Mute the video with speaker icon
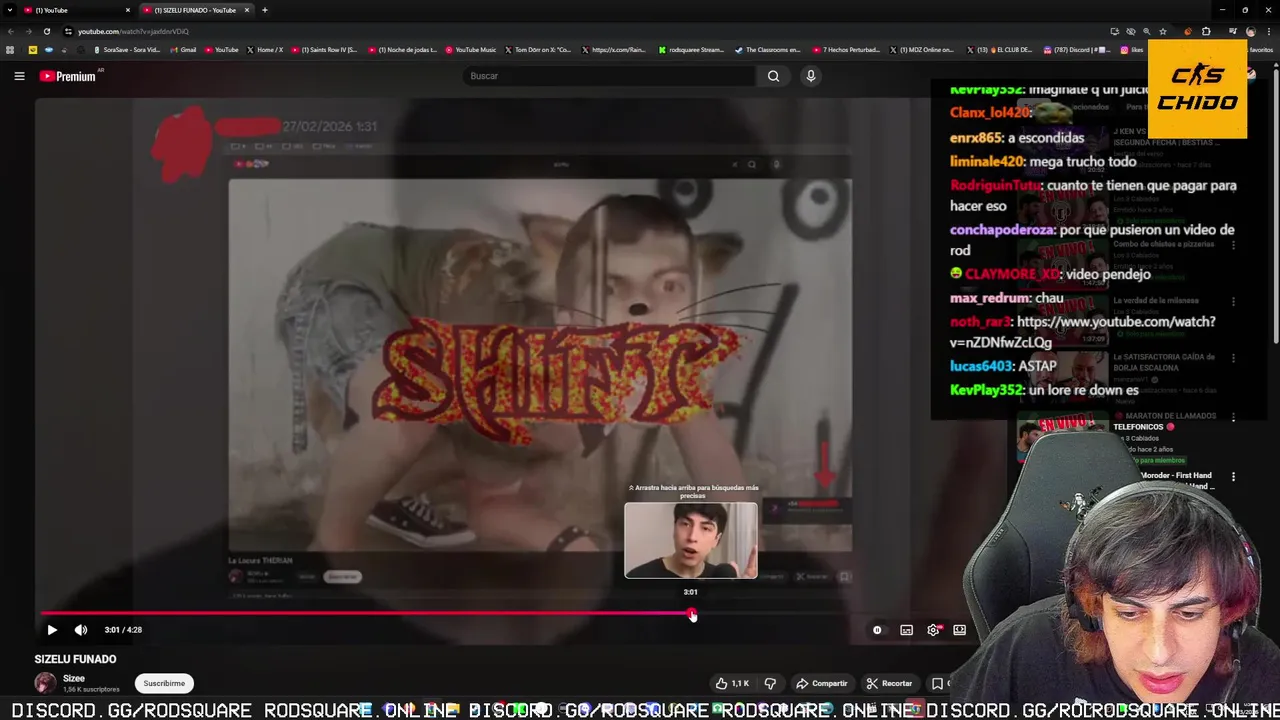Image resolution: width=1280 pixels, height=720 pixels. [x=81, y=630]
